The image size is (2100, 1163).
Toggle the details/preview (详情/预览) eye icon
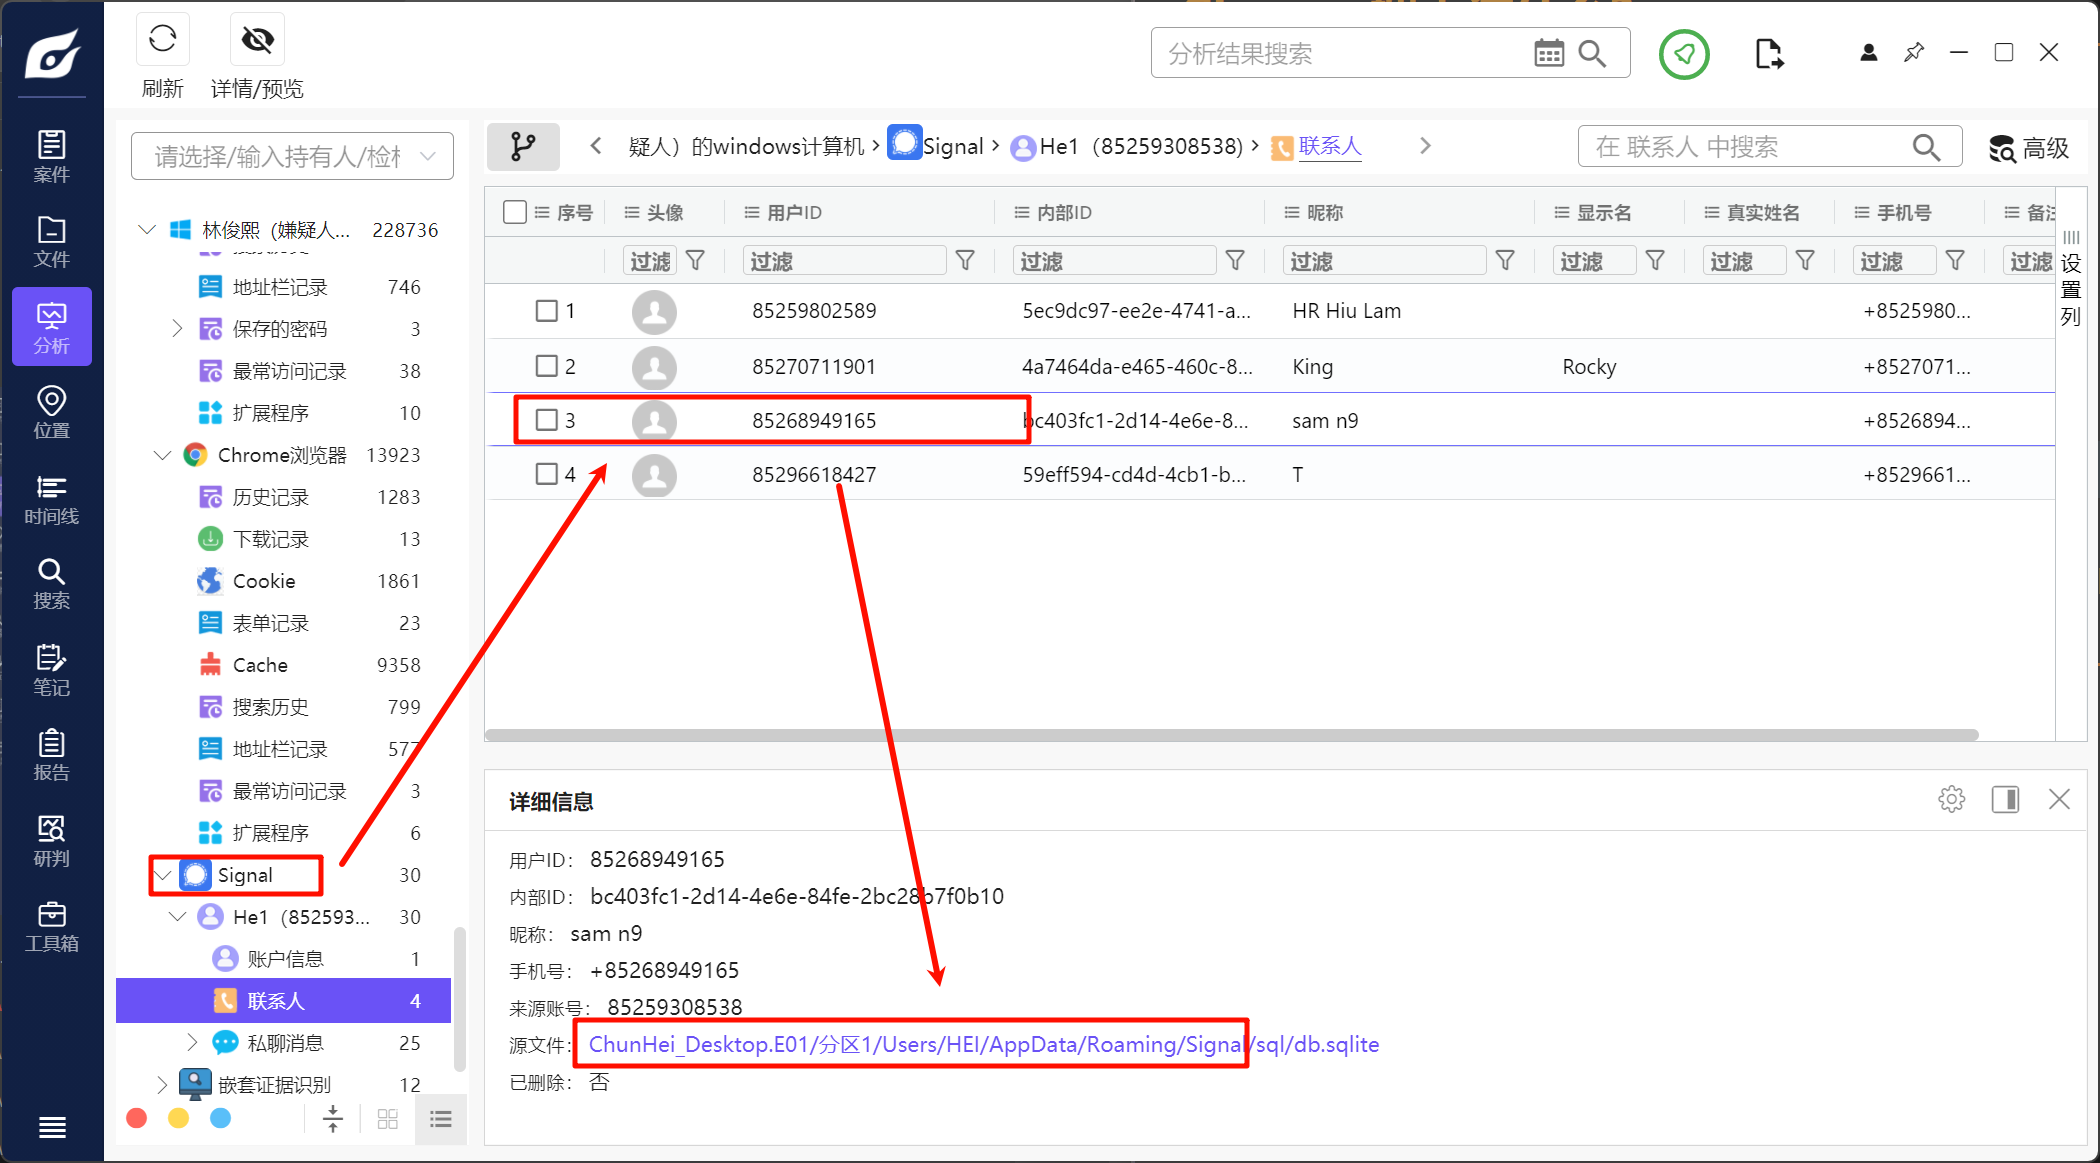click(x=257, y=40)
